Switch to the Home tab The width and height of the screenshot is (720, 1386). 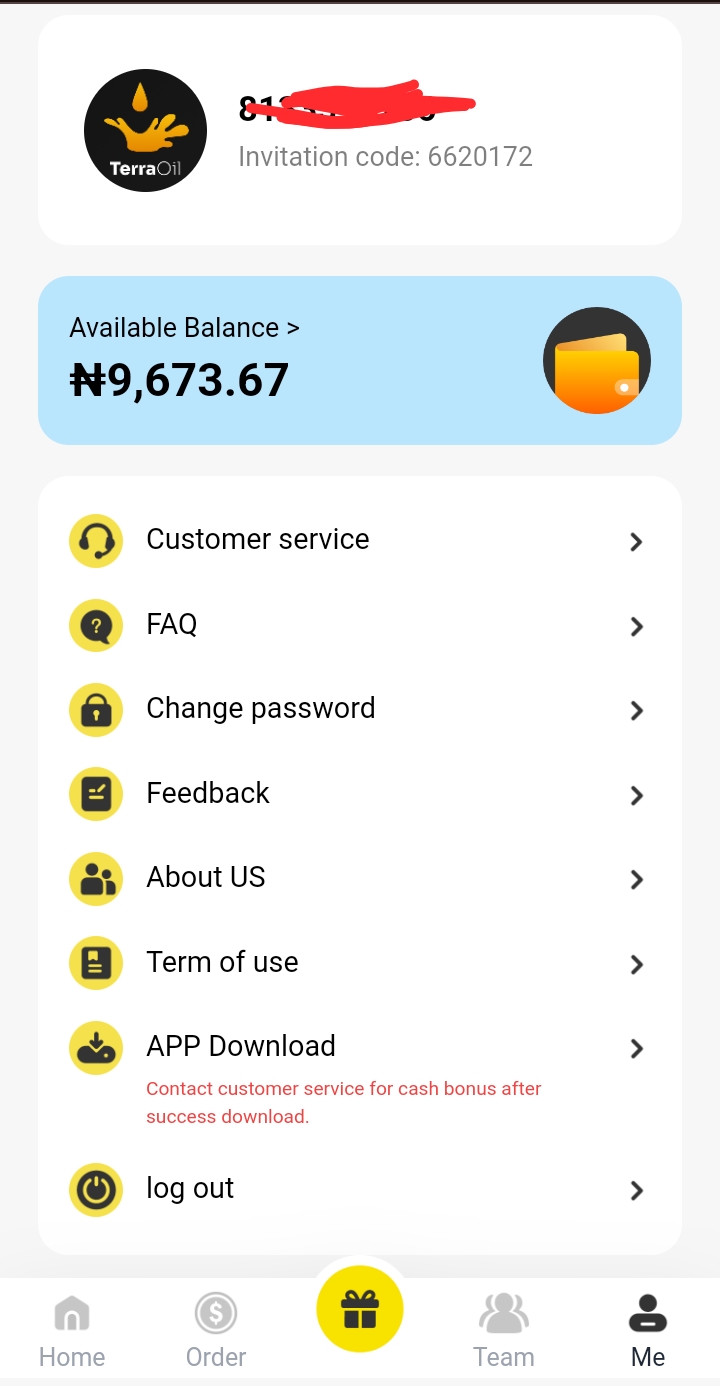click(72, 1331)
